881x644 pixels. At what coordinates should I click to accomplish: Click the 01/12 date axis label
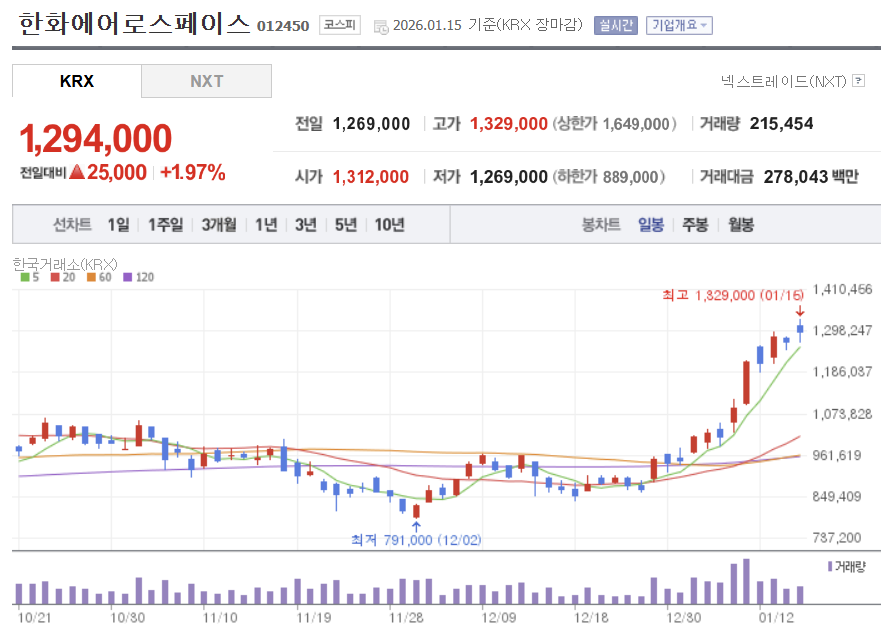(x=776, y=618)
